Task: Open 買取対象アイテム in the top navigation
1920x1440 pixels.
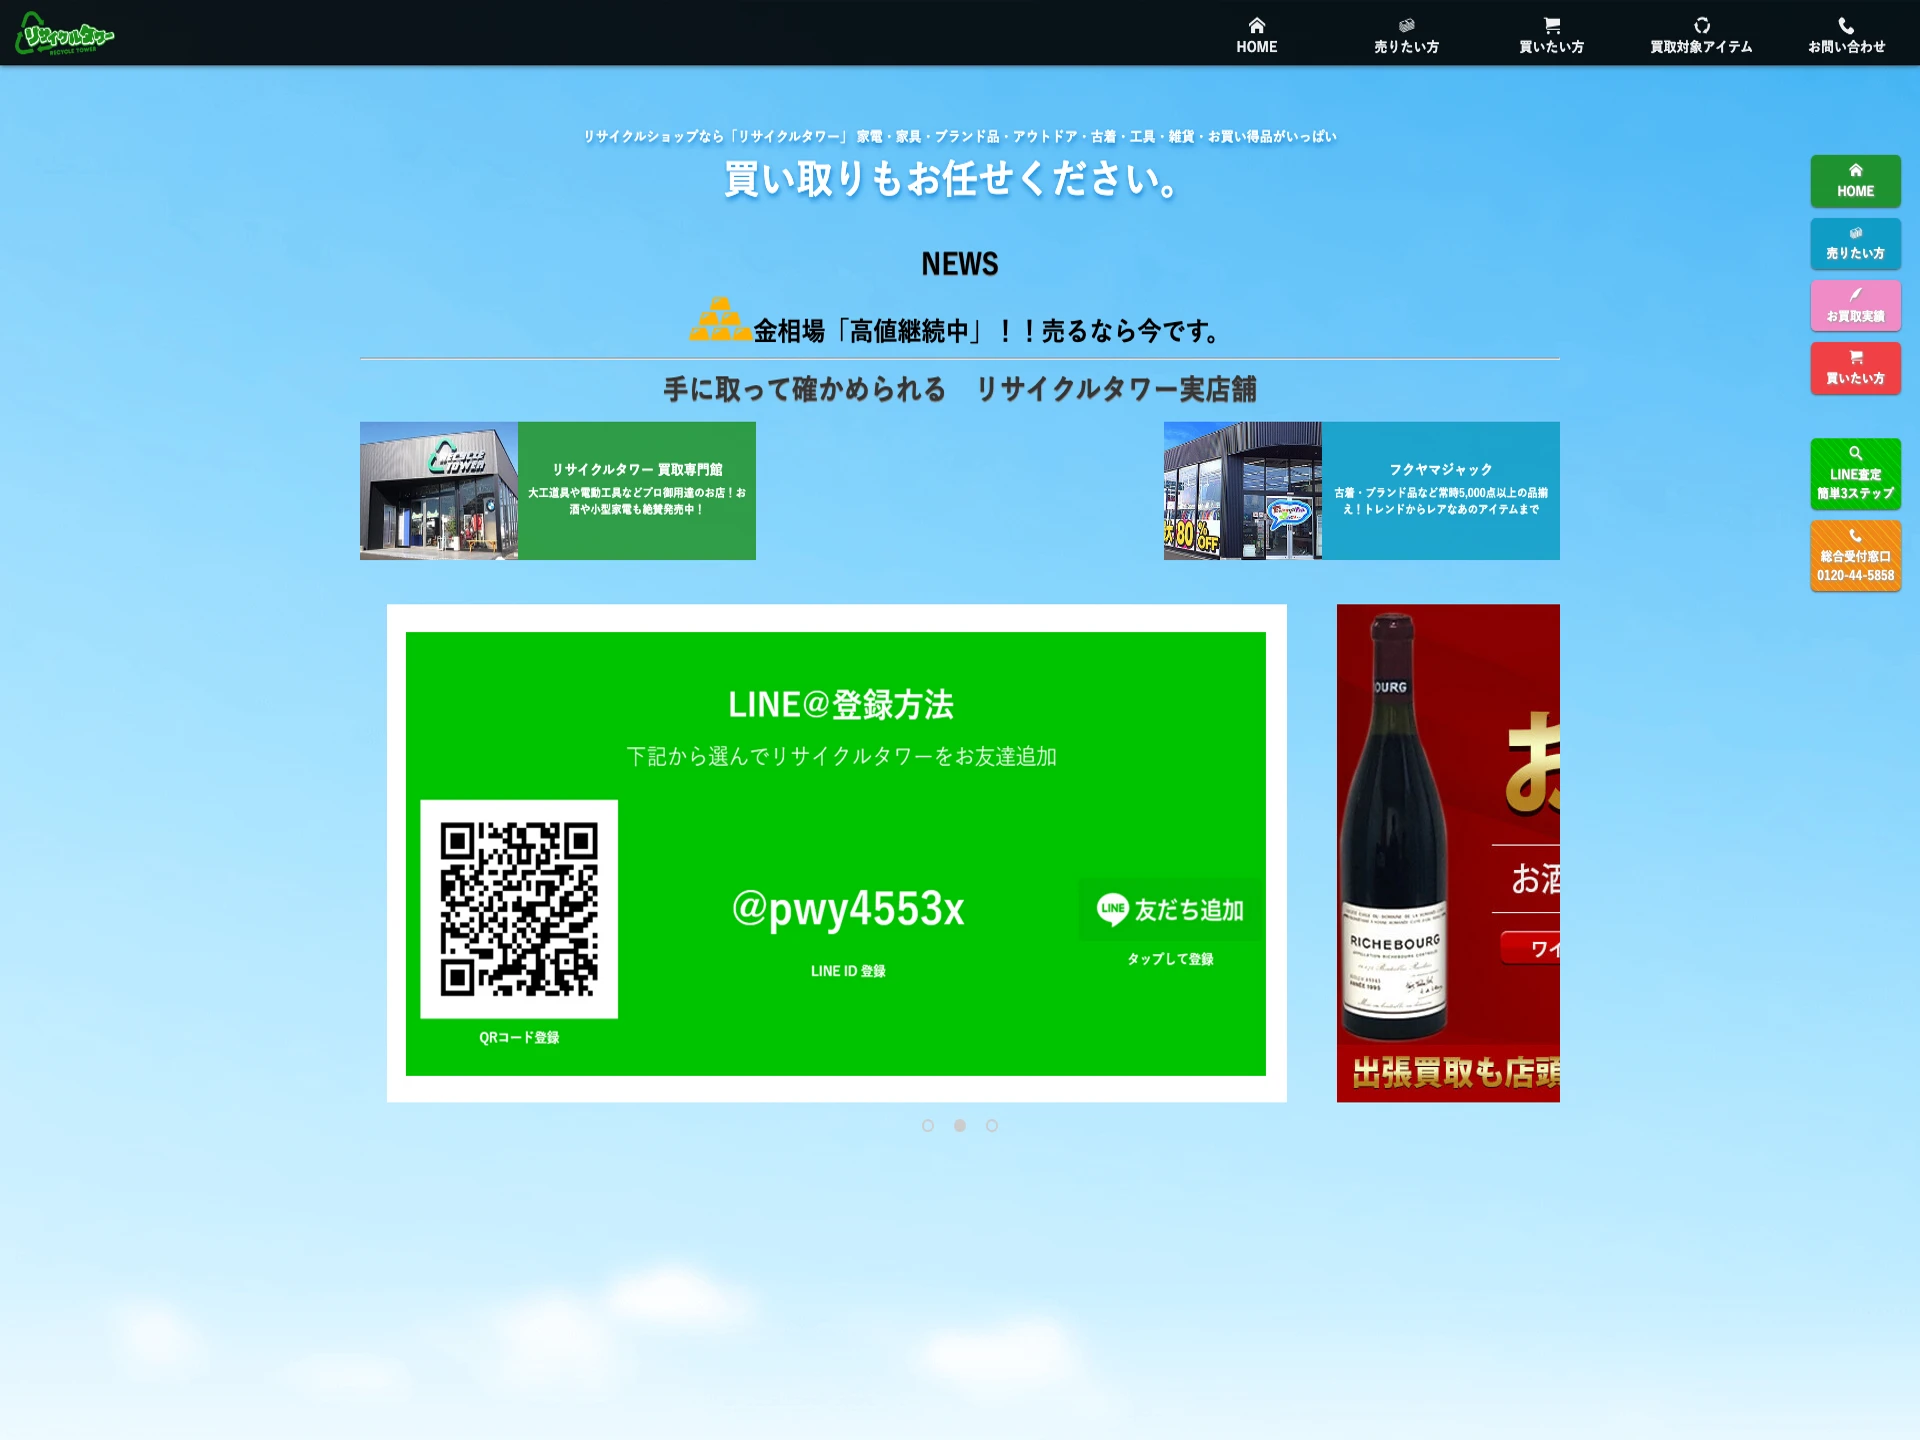Action: 1701,35
